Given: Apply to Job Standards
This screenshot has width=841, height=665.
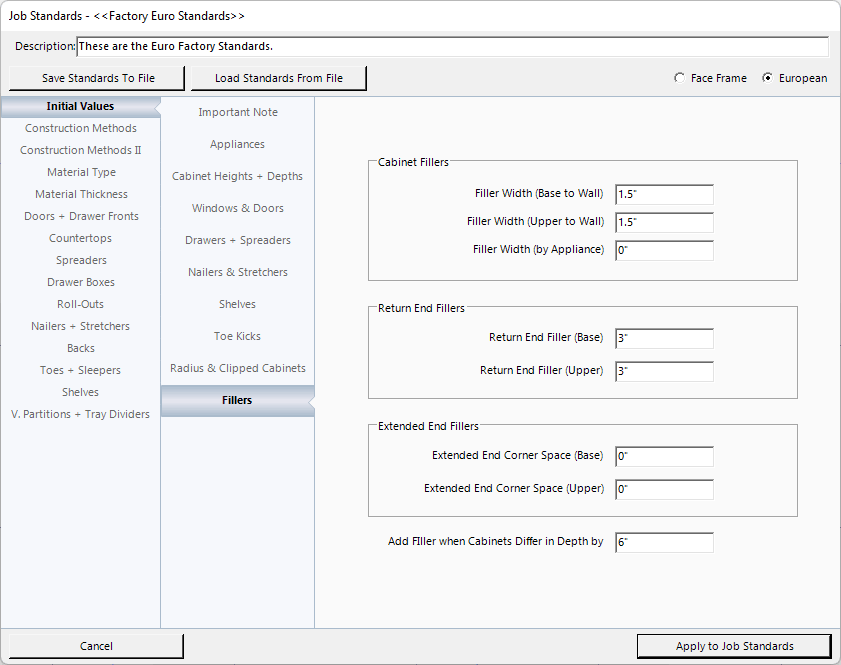Looking at the screenshot, I should [x=734, y=646].
